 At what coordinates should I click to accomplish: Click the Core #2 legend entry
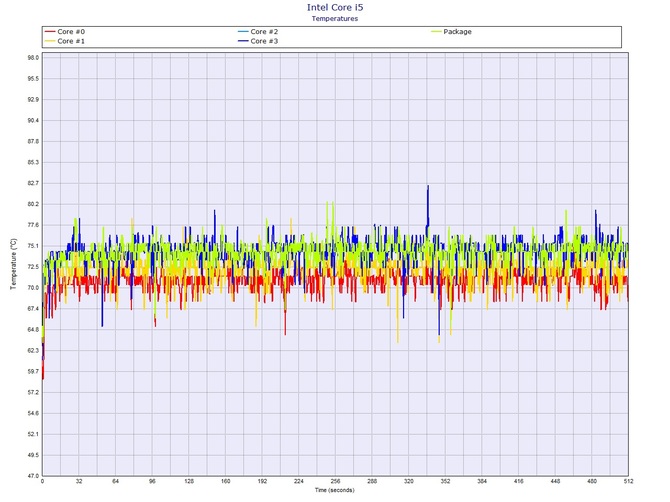tap(258, 32)
